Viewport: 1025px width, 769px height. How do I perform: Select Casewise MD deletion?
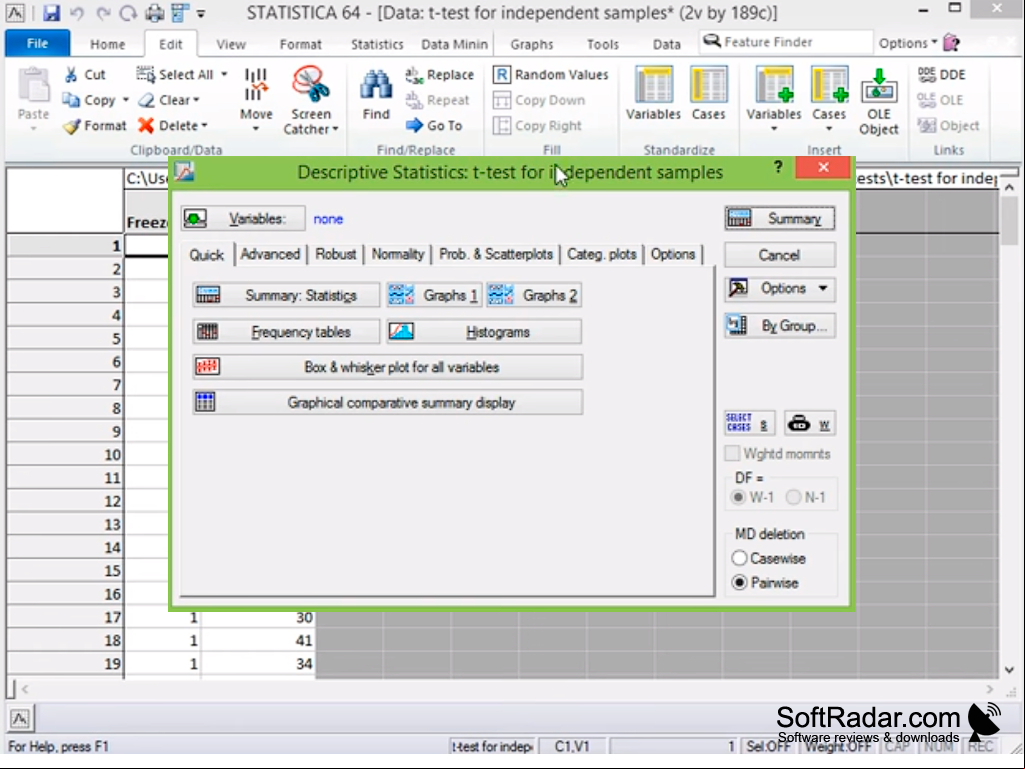739,558
